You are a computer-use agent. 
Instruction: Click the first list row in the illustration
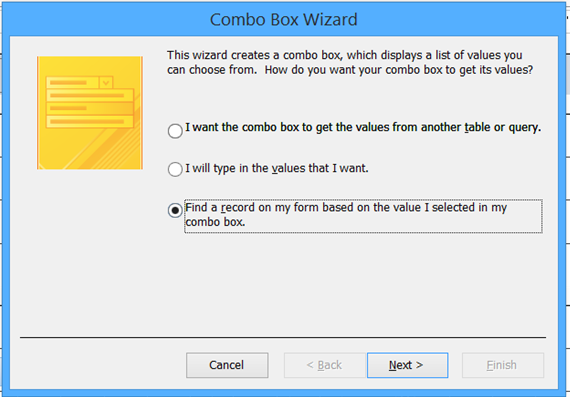(x=90, y=96)
